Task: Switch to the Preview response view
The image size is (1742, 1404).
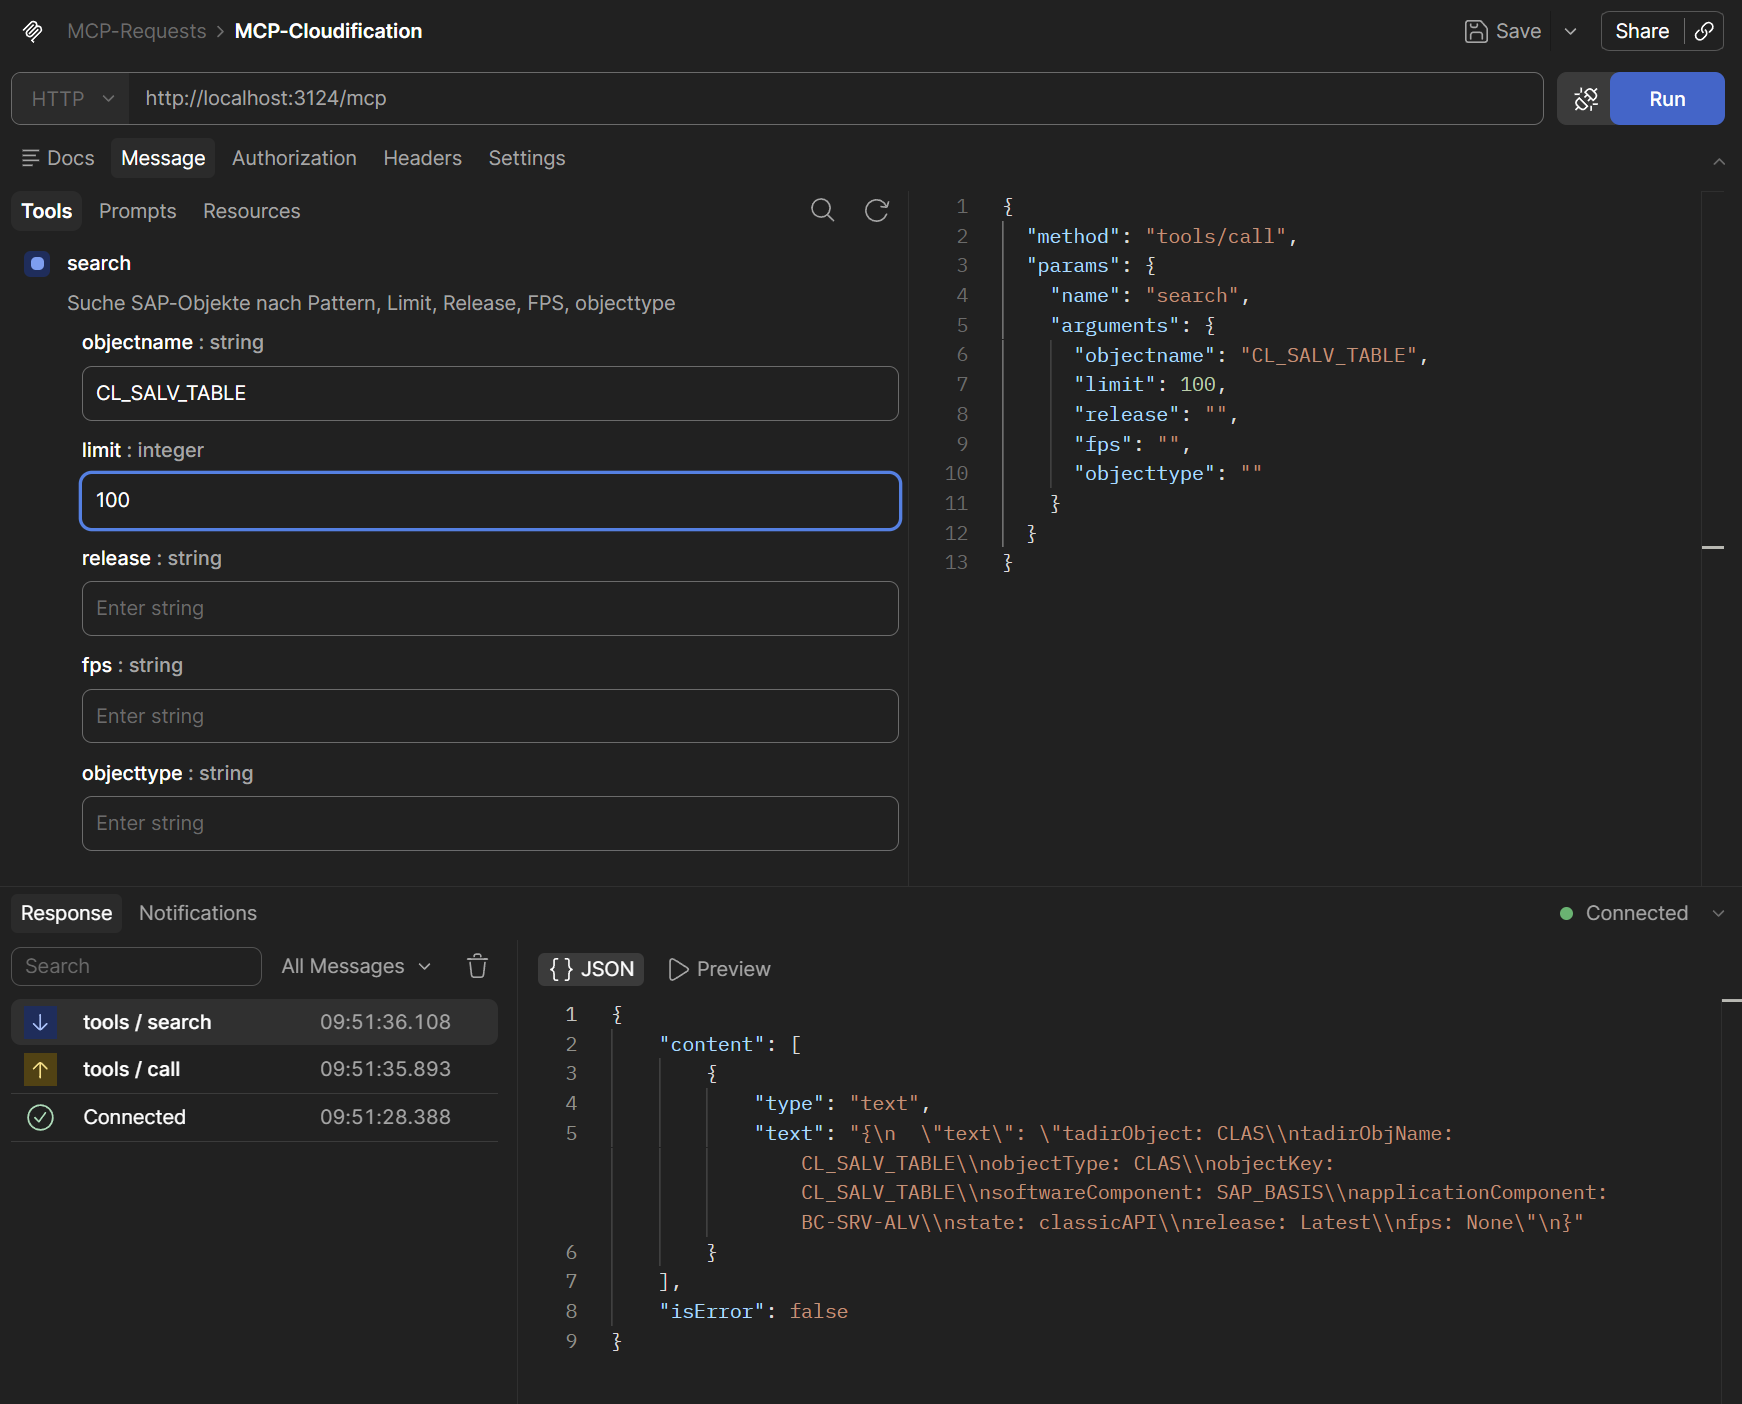Action: click(719, 969)
